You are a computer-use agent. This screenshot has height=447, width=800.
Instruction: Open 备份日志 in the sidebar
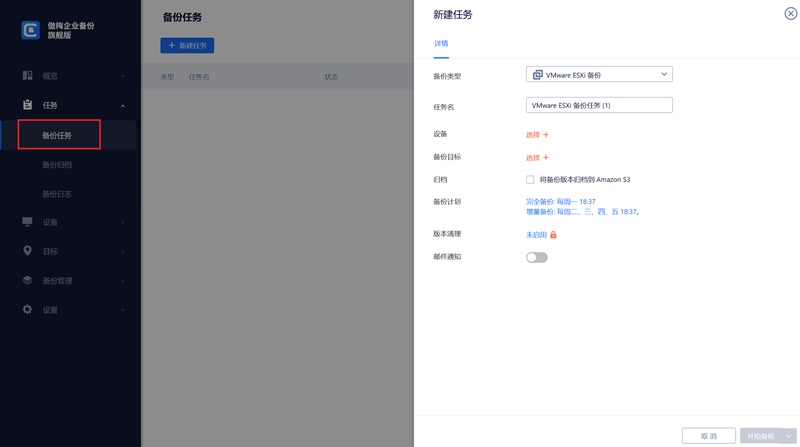coord(57,194)
